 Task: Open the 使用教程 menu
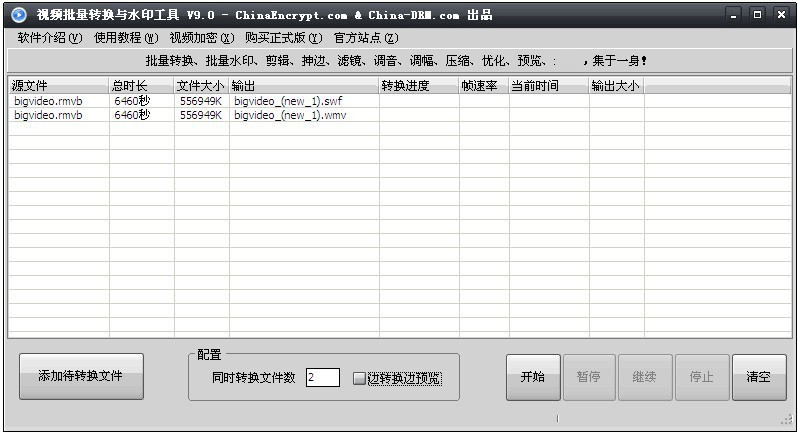[x=126, y=38]
